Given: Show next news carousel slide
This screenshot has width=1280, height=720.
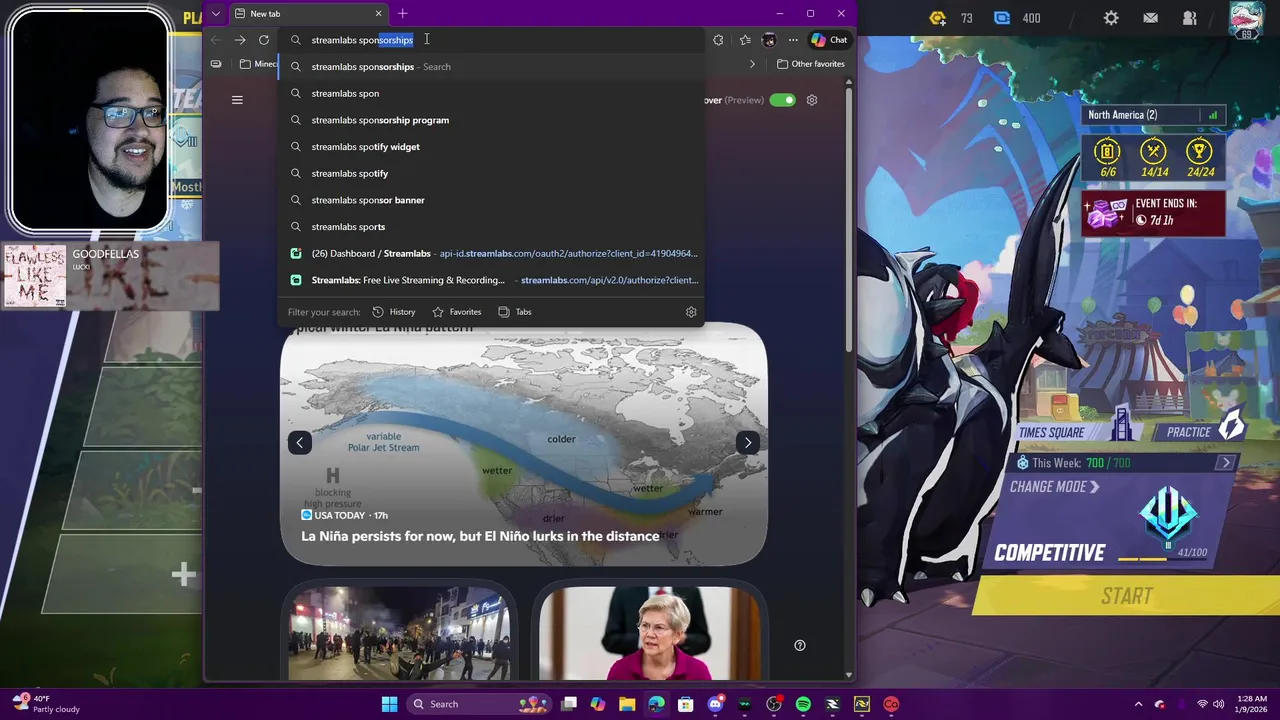Looking at the screenshot, I should [748, 443].
